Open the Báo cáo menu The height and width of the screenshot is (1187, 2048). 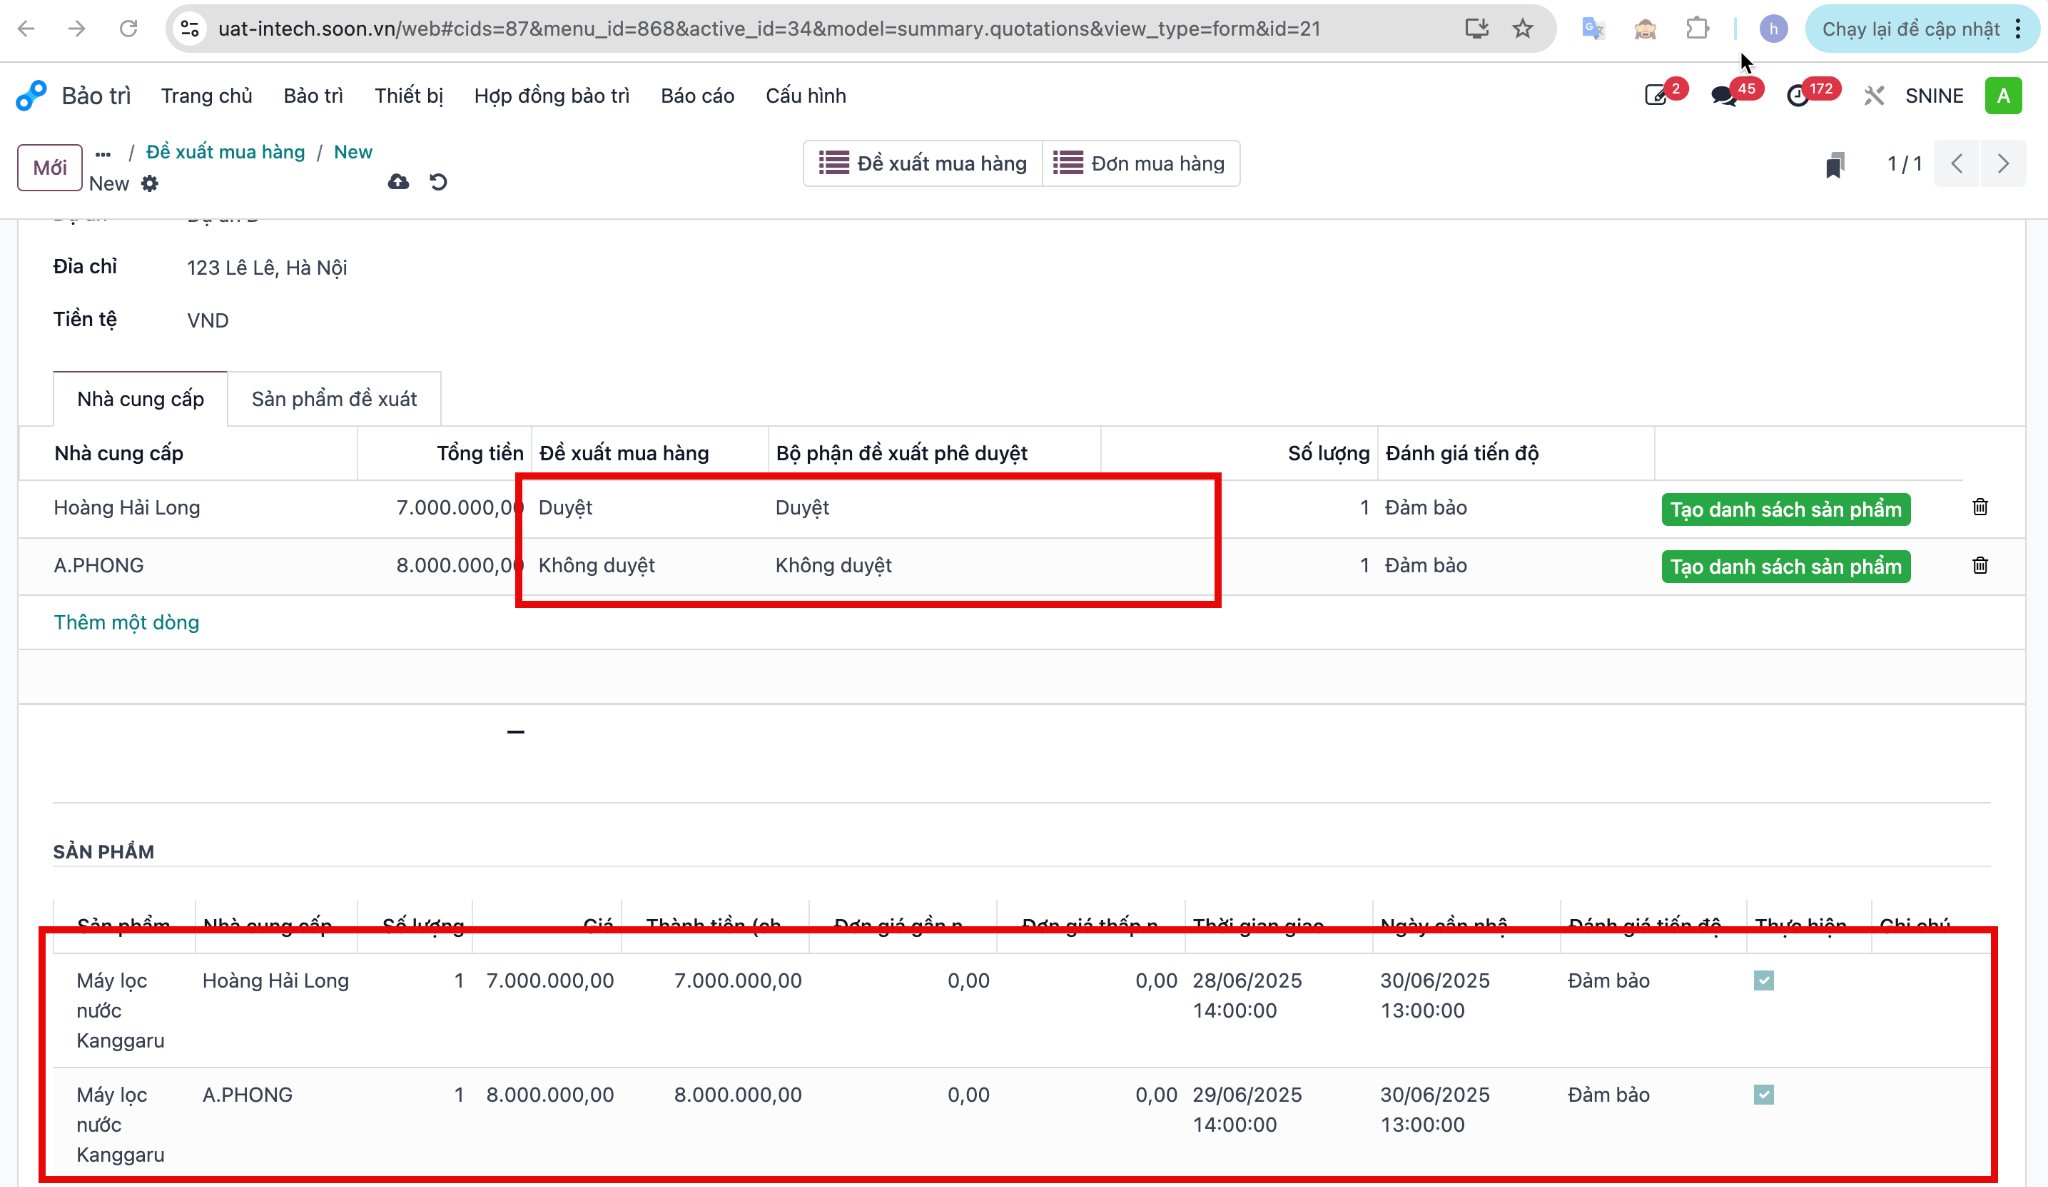(x=697, y=96)
